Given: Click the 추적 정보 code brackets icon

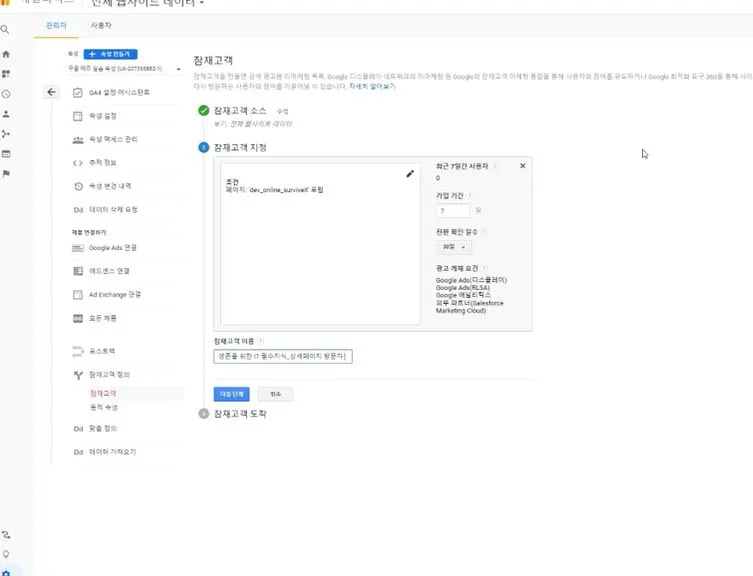Looking at the screenshot, I should pos(77,163).
